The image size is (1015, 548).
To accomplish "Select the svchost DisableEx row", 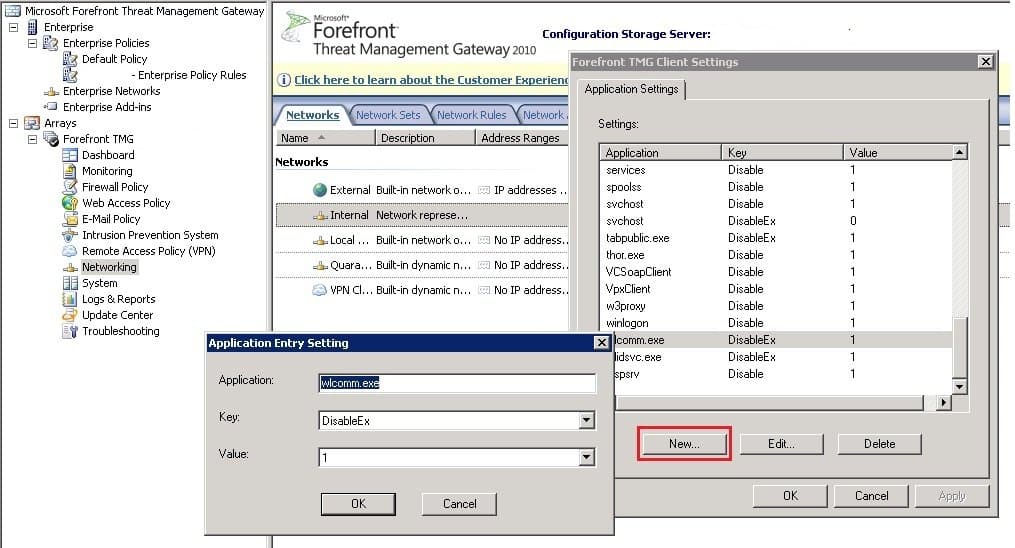I will 775,221.
